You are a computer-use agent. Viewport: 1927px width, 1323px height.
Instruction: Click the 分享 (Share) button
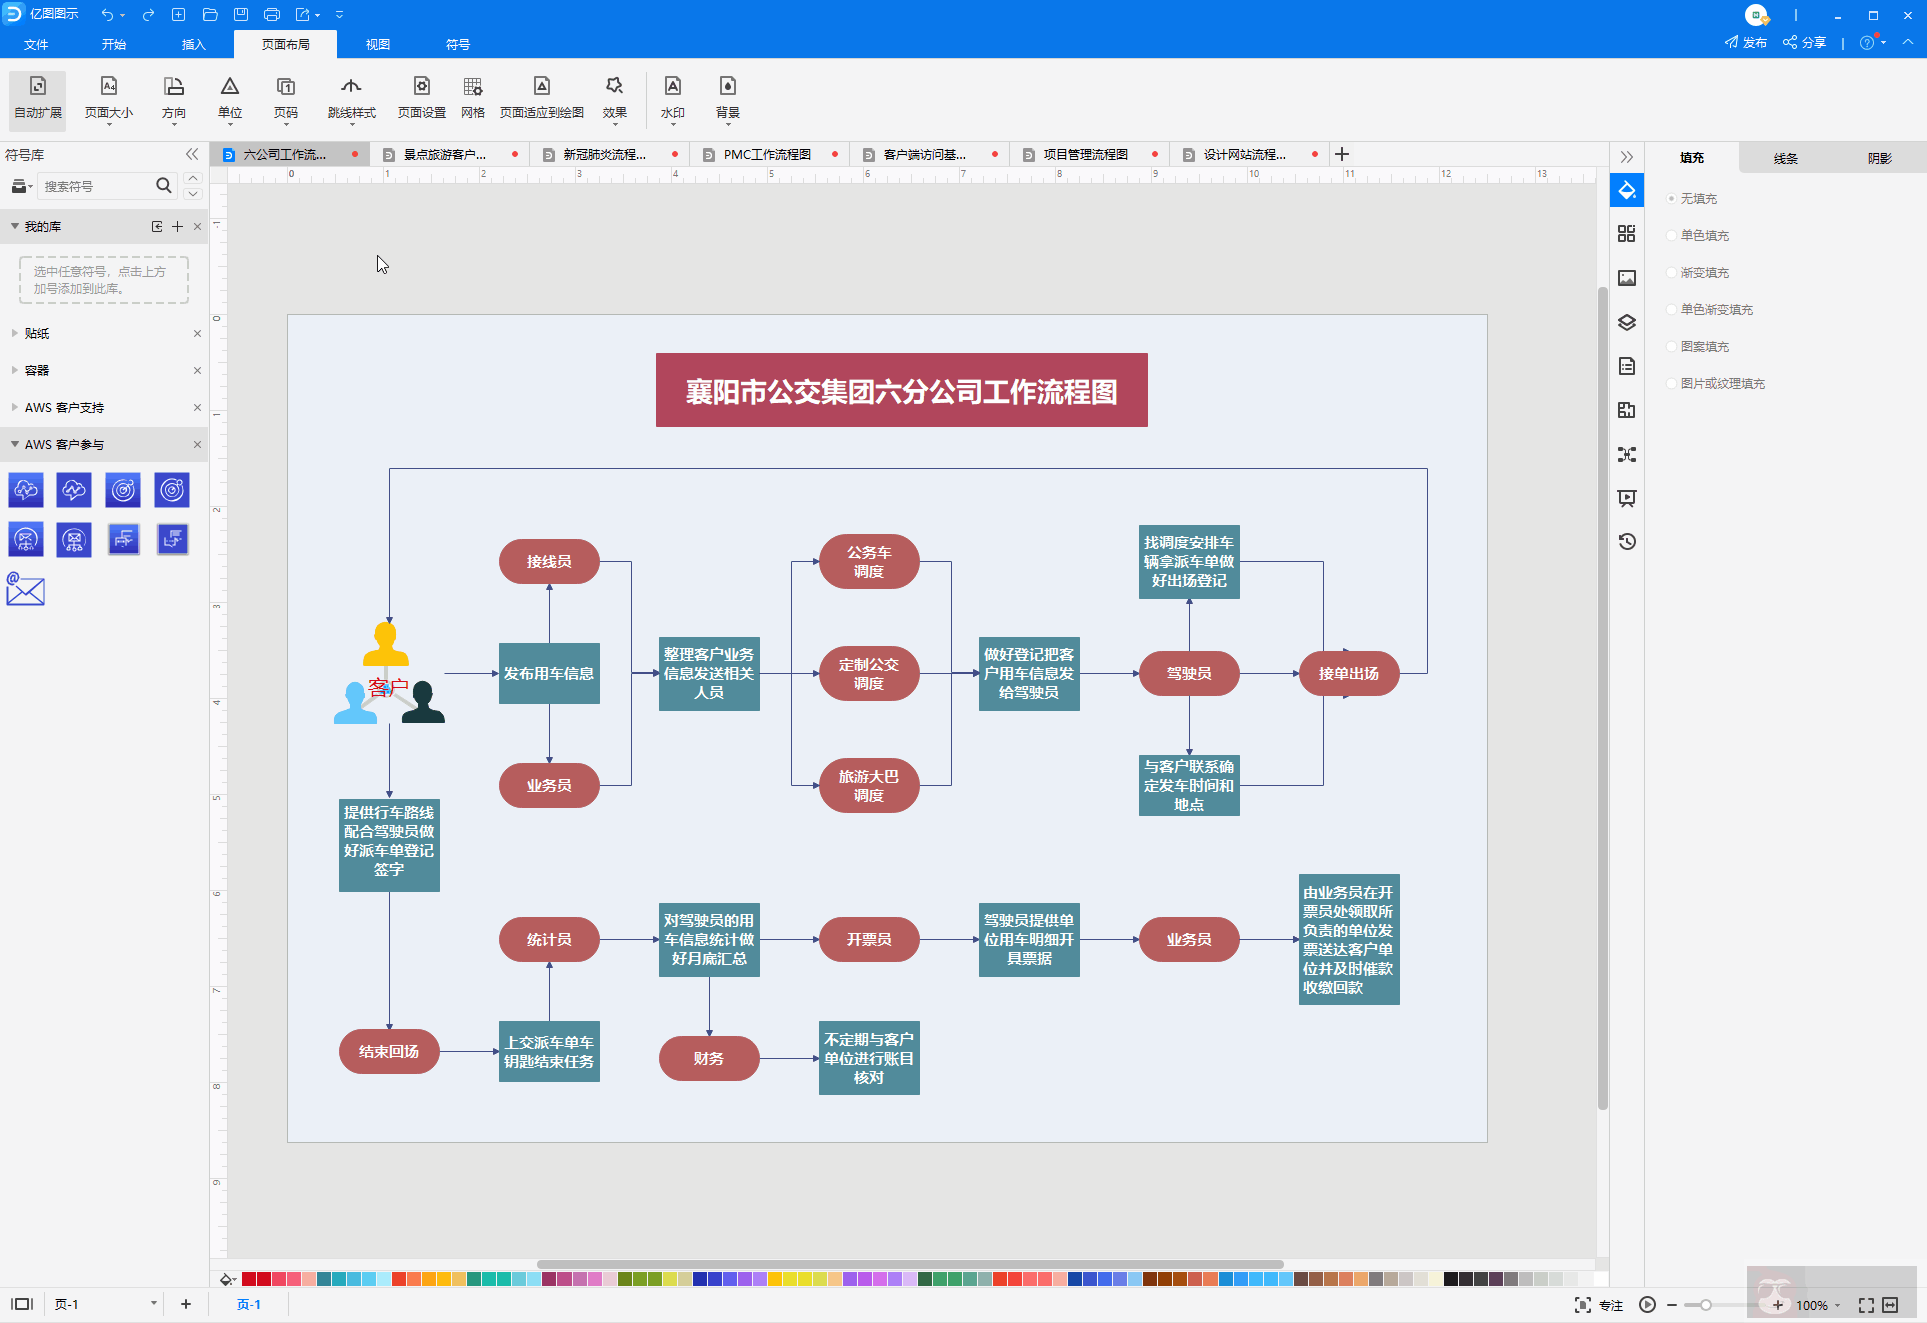pyautogui.click(x=1805, y=43)
